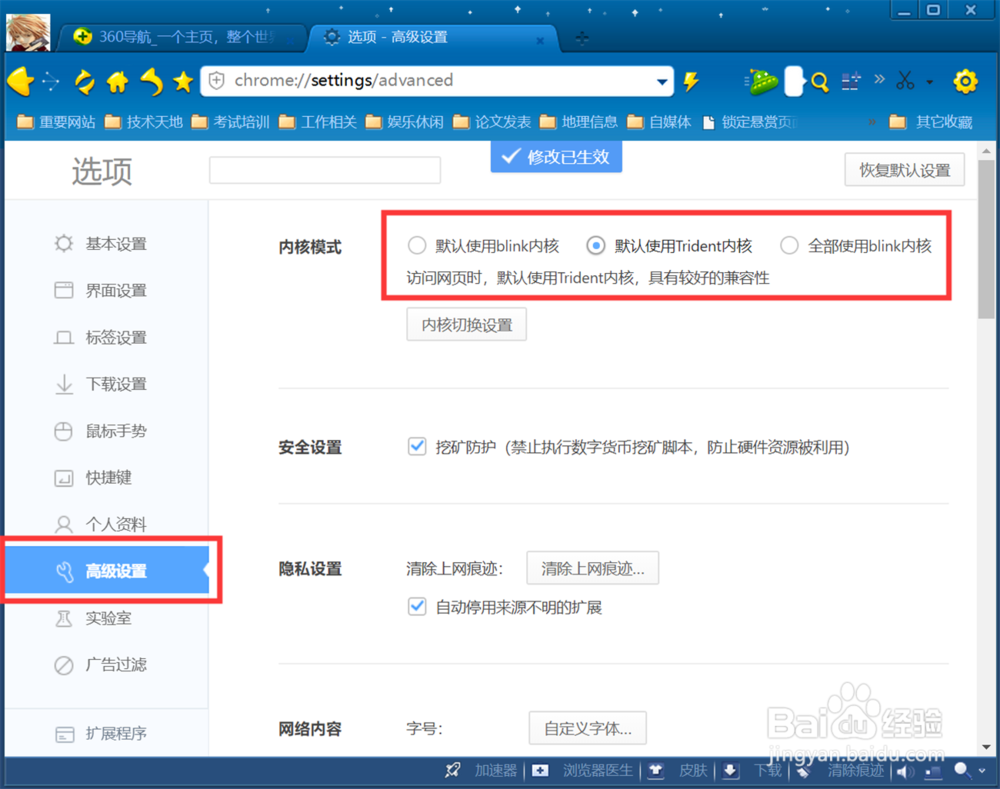Click the yellow favorites star icon
Image resolution: width=1000 pixels, height=789 pixels.
click(183, 81)
